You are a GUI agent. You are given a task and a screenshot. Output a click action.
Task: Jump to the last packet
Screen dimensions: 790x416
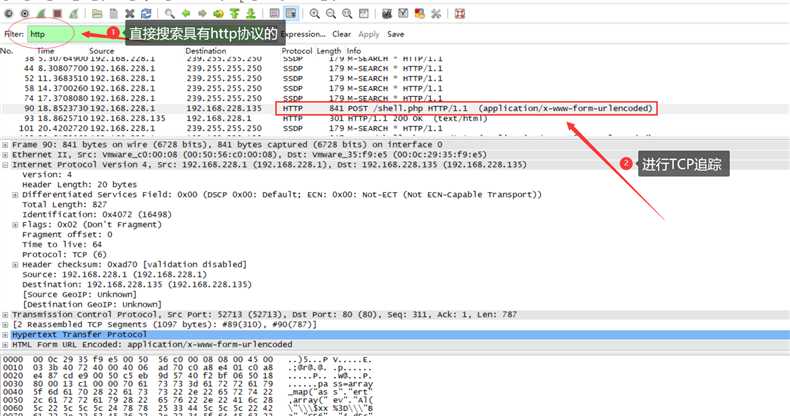point(250,14)
